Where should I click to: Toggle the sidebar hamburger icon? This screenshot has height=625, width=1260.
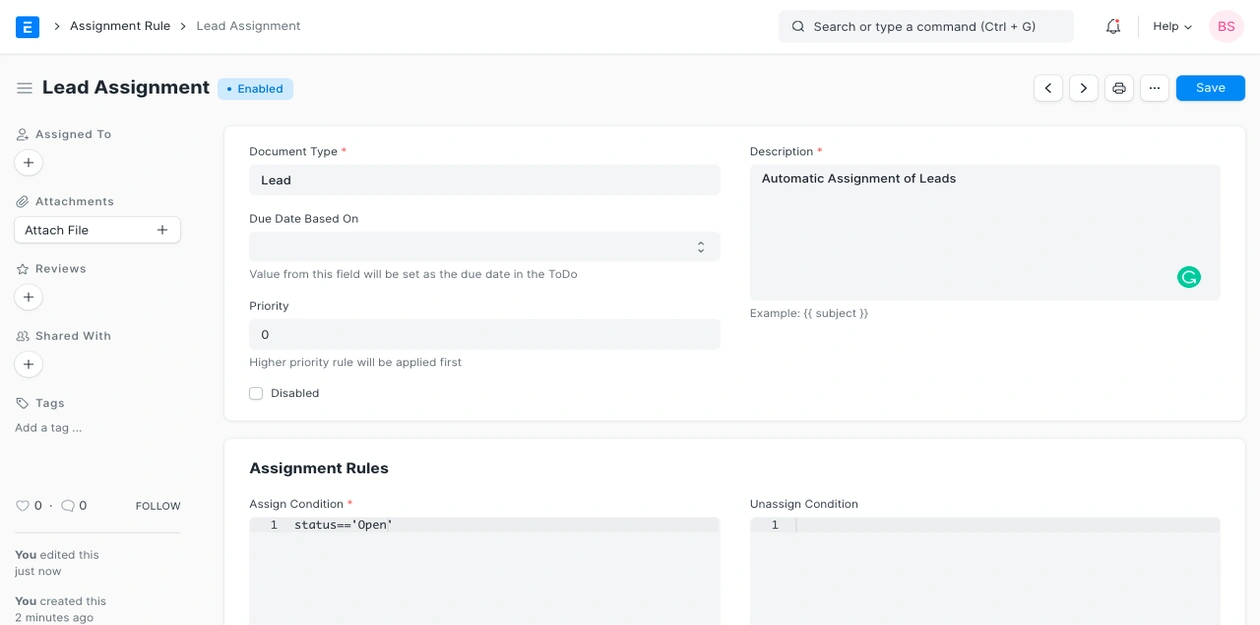point(24,88)
